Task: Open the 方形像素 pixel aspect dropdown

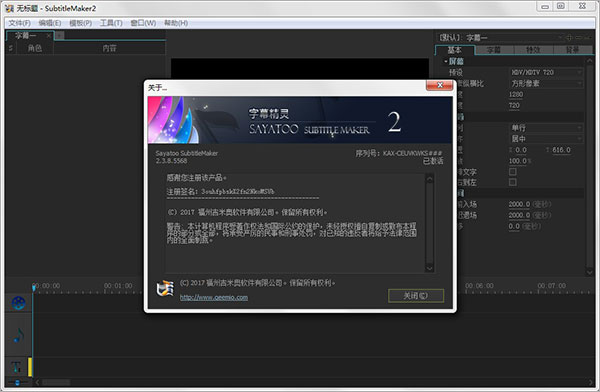Action: tap(546, 83)
